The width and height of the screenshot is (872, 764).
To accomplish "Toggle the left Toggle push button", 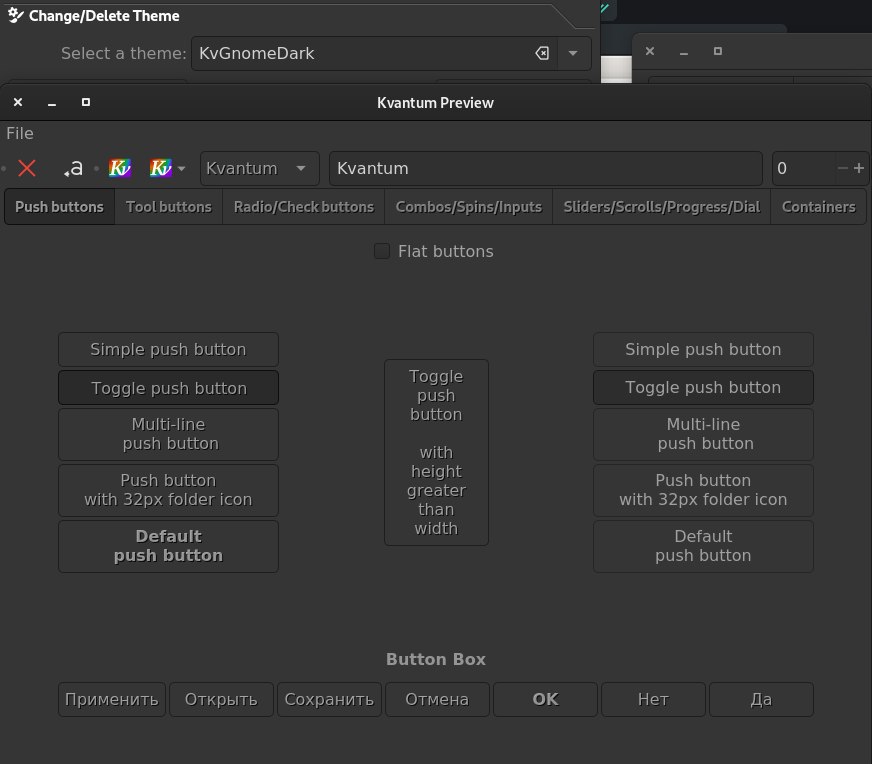I will (169, 388).
